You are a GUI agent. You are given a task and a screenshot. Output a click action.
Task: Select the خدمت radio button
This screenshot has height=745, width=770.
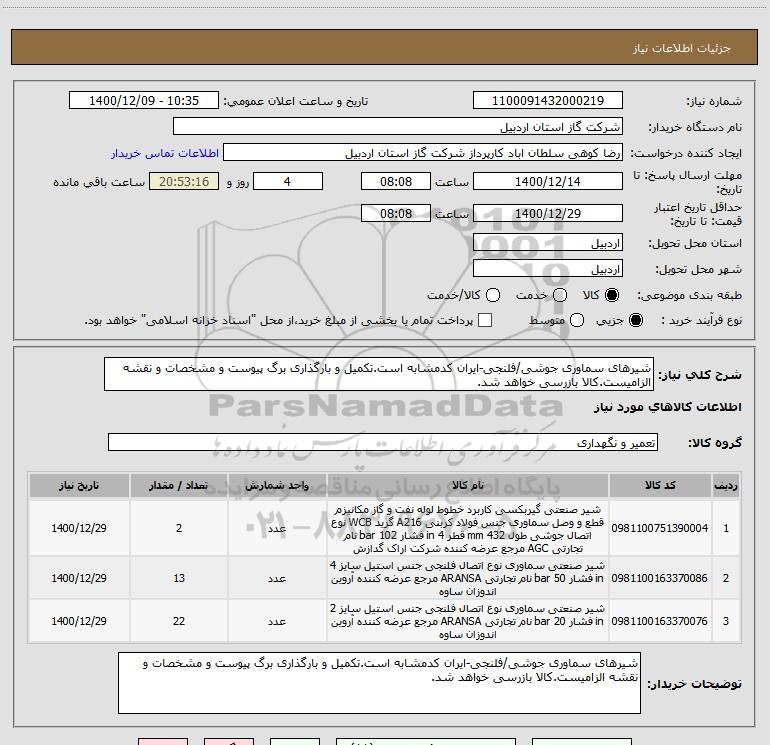pyautogui.click(x=560, y=295)
